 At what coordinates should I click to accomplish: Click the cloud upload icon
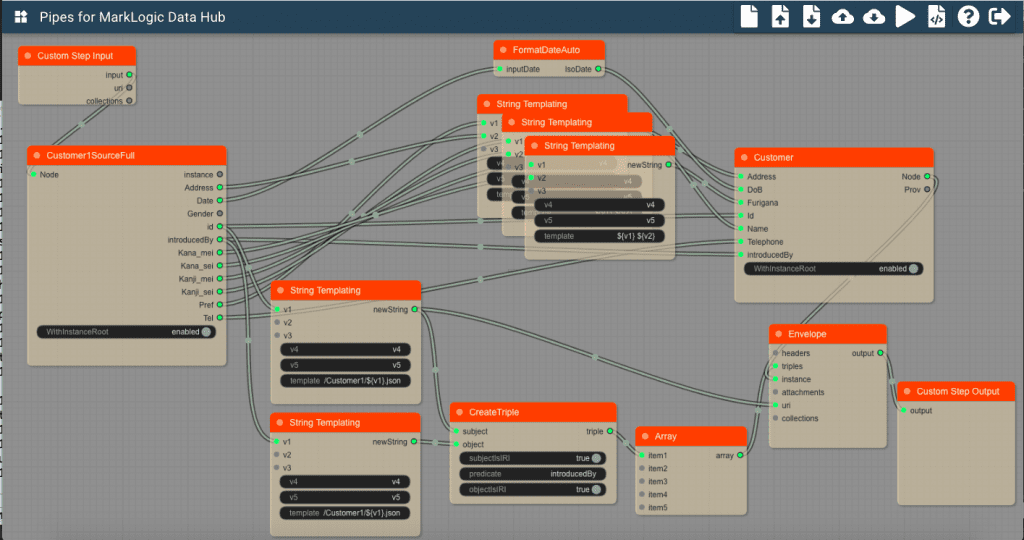(843, 16)
